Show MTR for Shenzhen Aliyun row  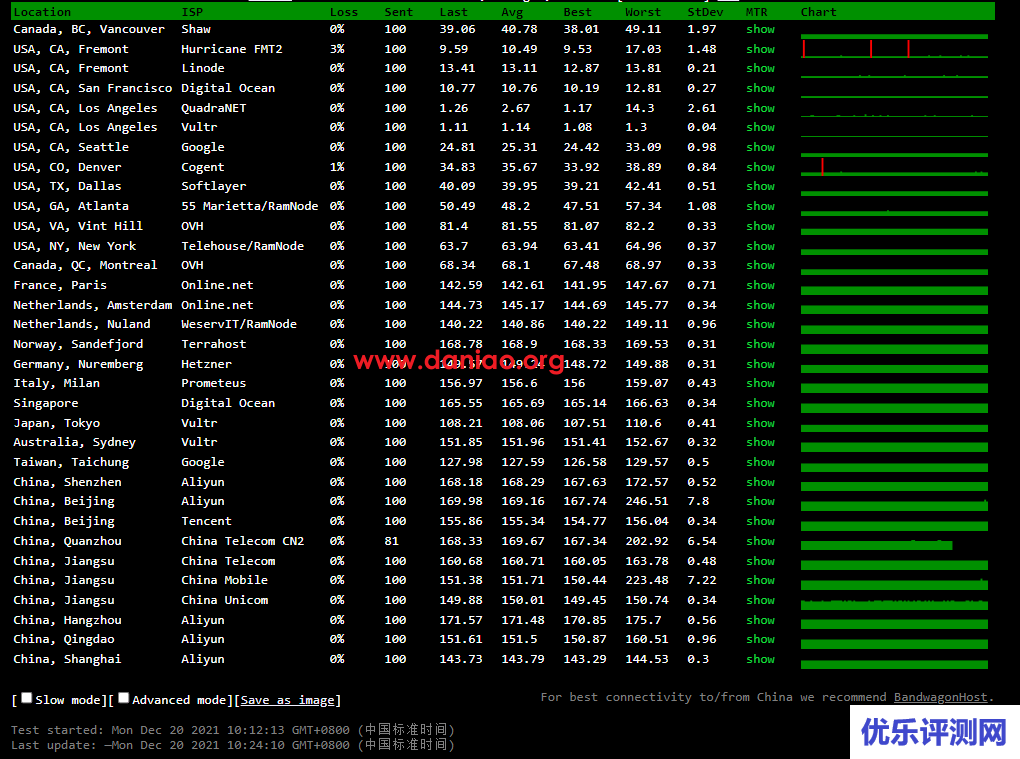[x=760, y=483]
